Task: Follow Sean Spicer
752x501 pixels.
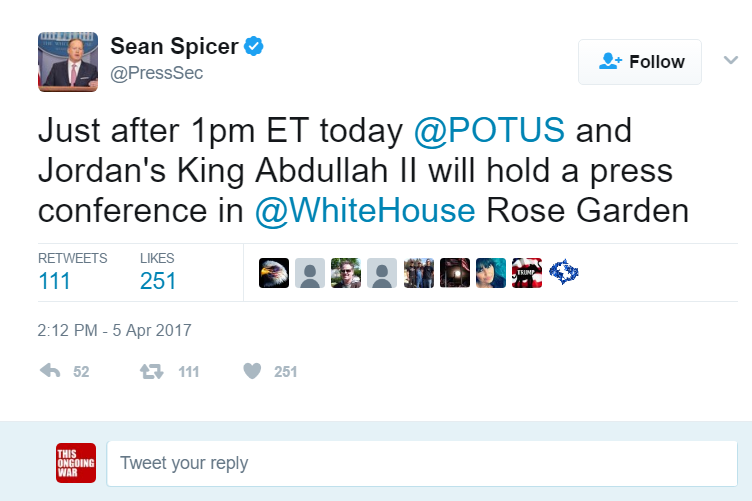Action: pyautogui.click(x=641, y=62)
